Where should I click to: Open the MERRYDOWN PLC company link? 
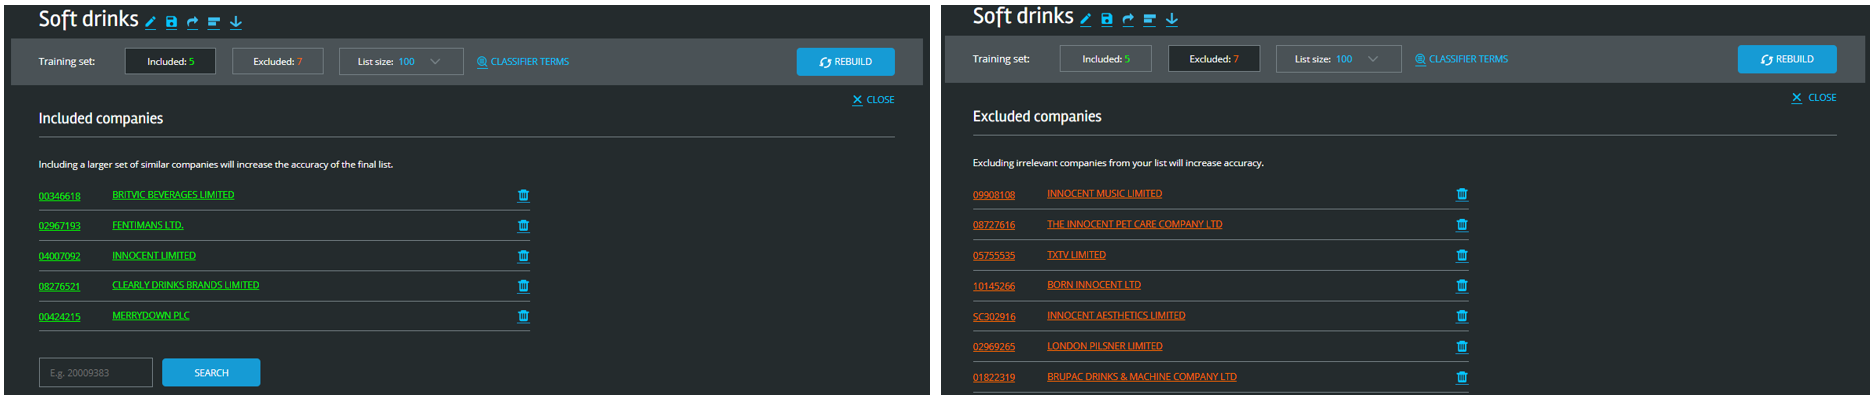[151, 315]
